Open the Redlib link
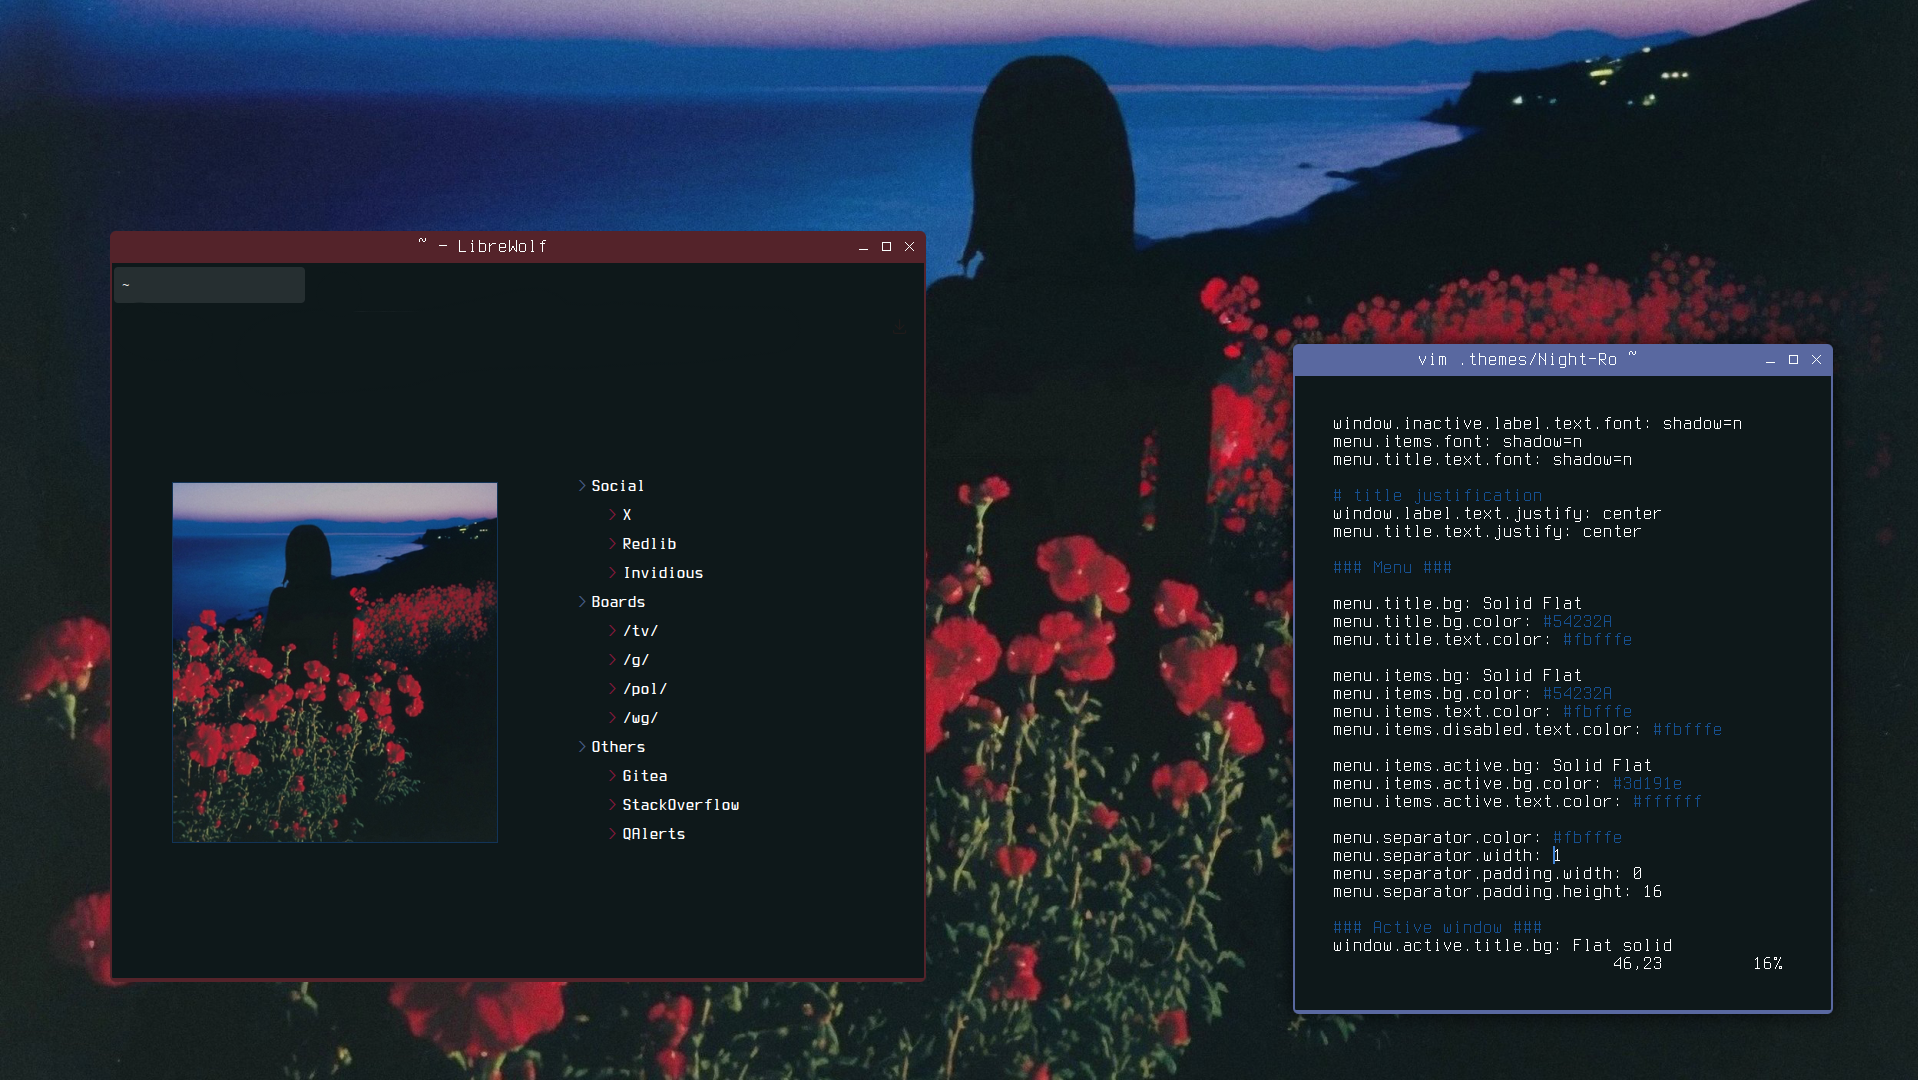Screen dimensions: 1918x1080 (x=649, y=544)
